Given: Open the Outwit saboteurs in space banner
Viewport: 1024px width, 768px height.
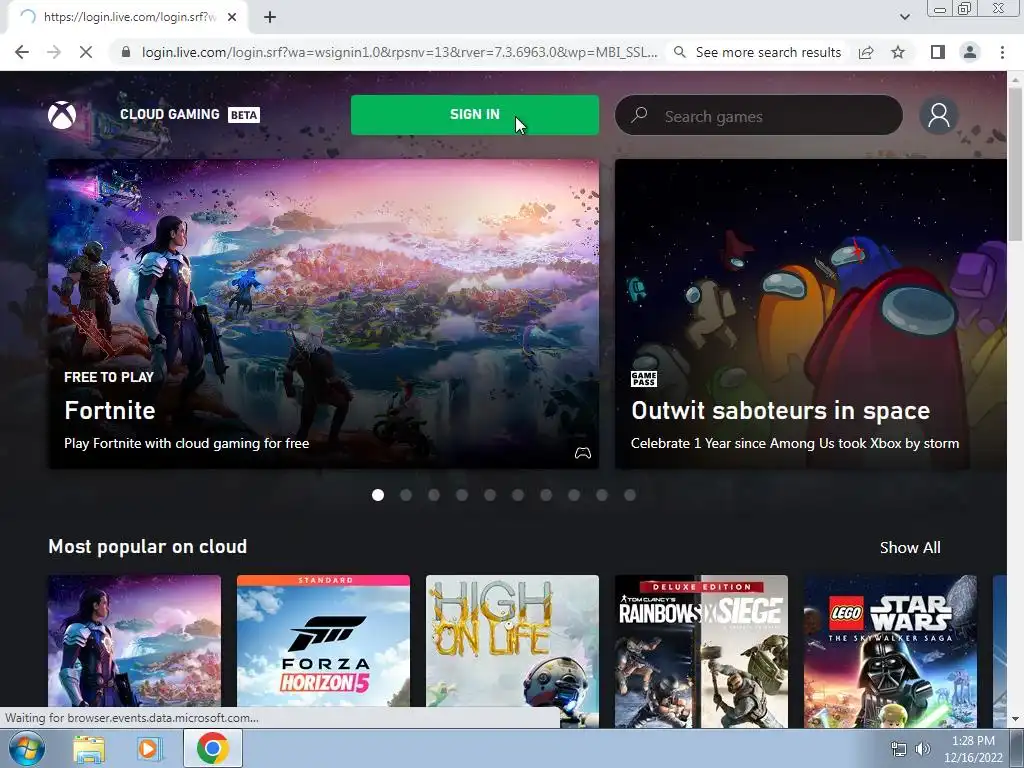Looking at the screenshot, I should point(810,314).
